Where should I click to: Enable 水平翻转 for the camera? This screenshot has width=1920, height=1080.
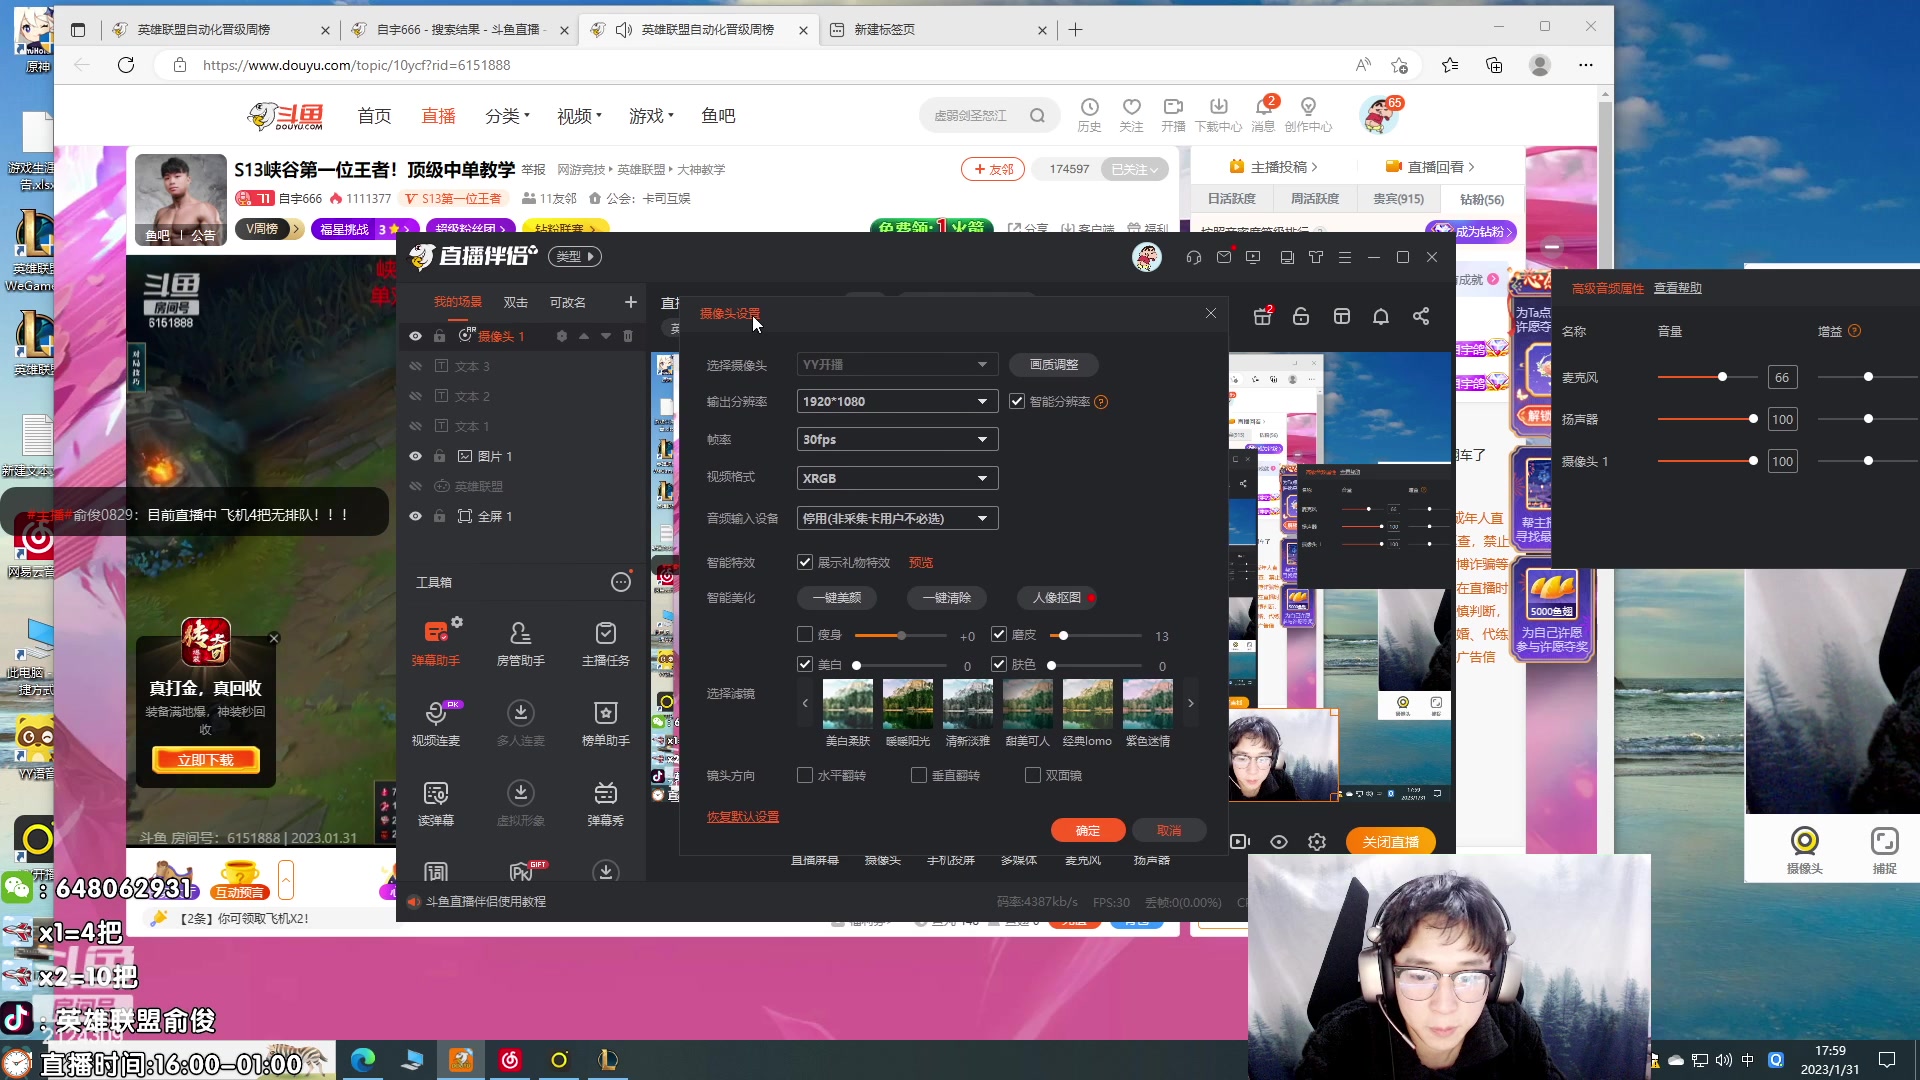(x=805, y=775)
